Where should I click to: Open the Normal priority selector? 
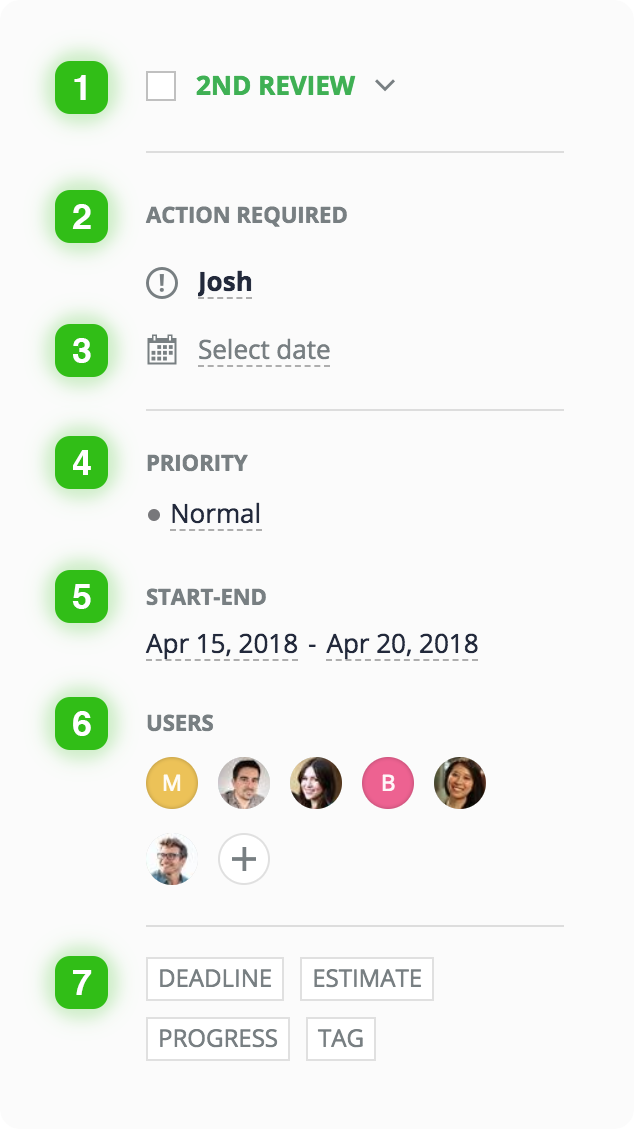point(216,514)
